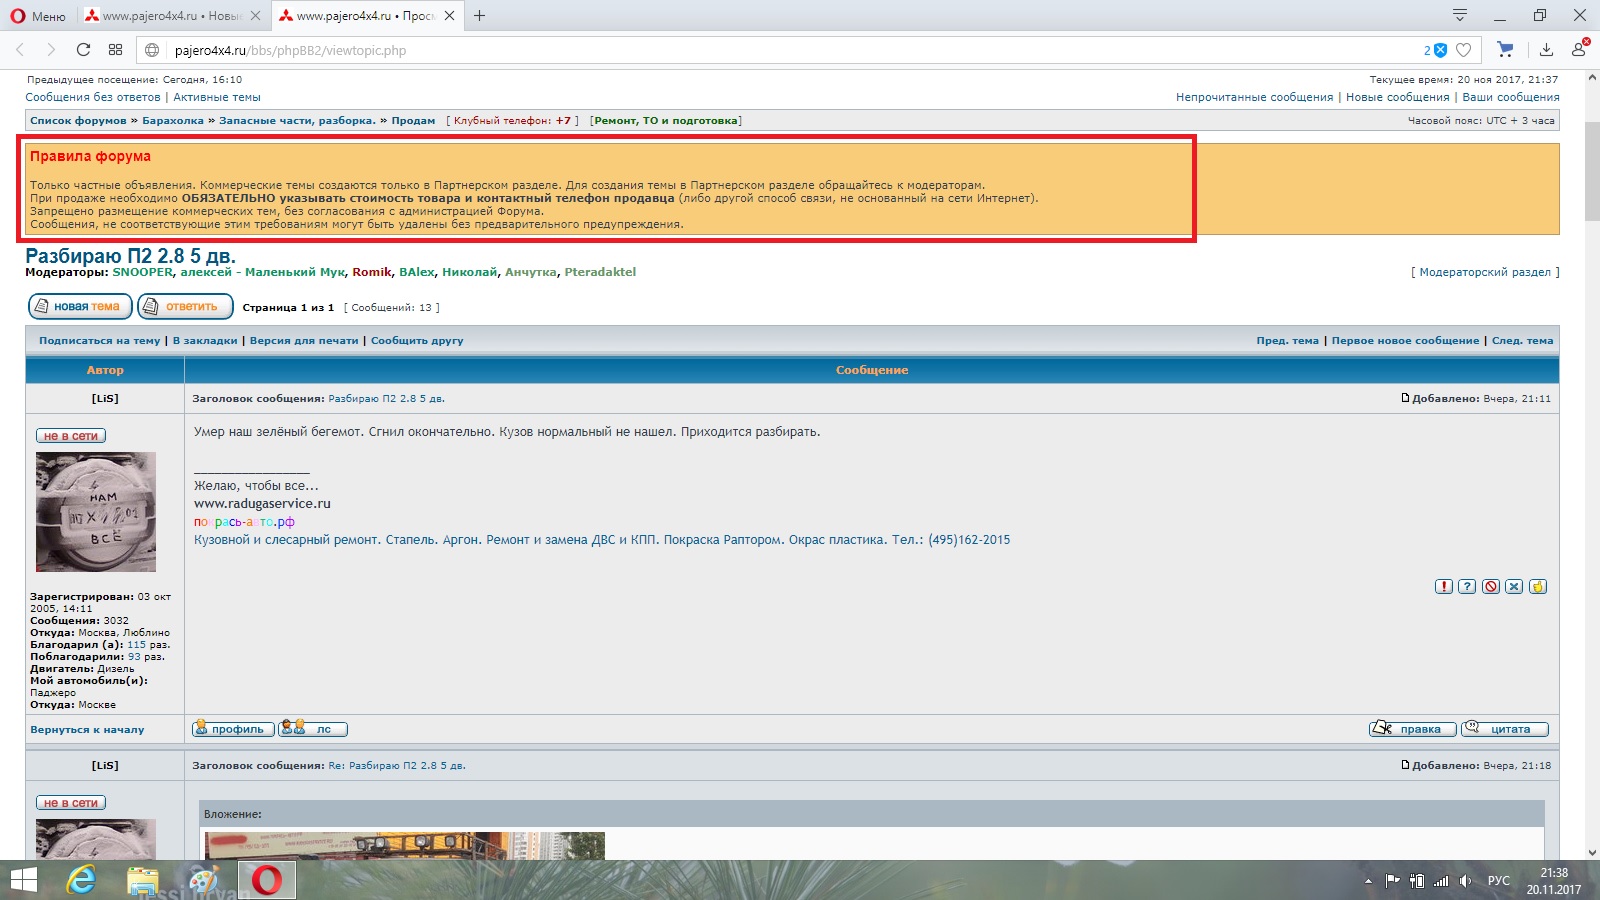
Task: Click the blue question mark post icon
Action: coord(1467,587)
